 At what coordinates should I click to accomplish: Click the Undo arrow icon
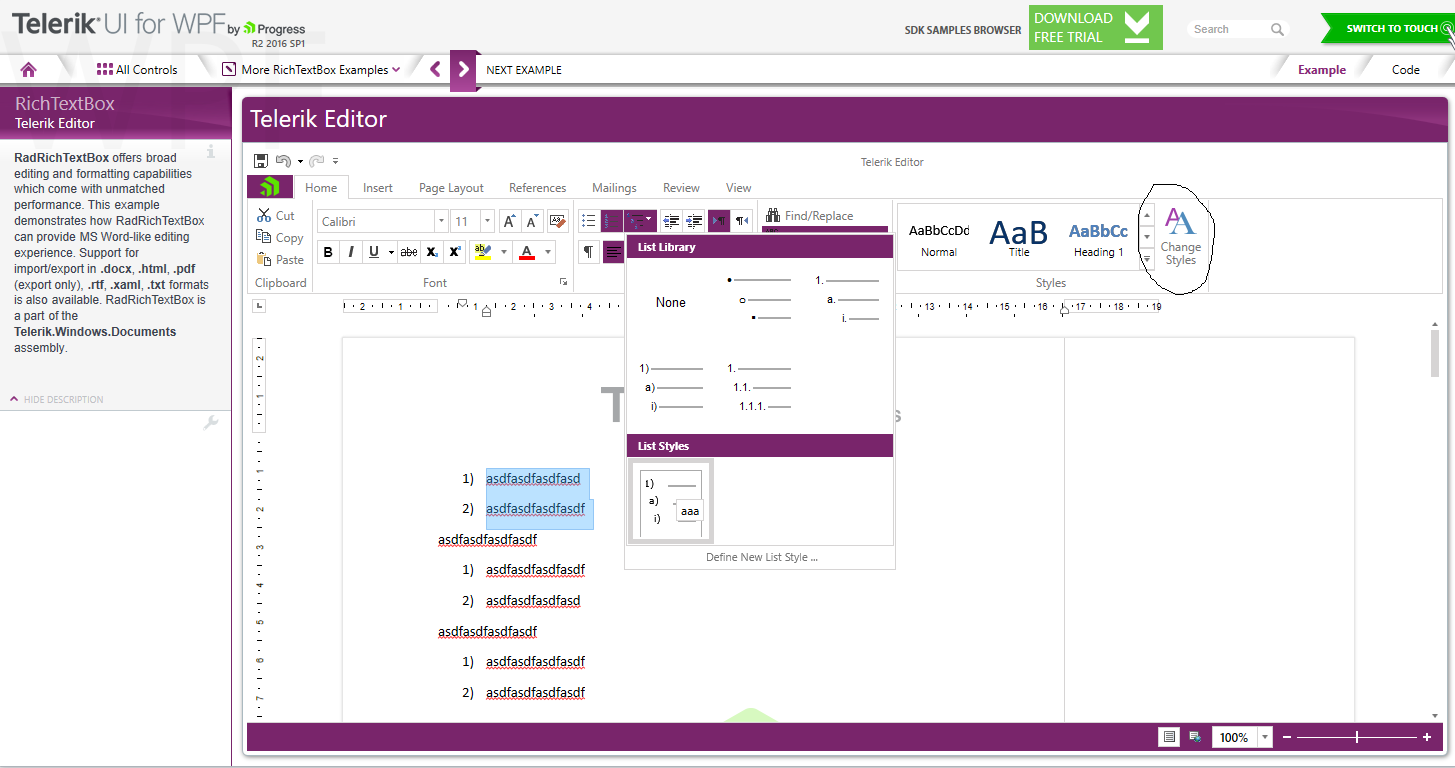pyautogui.click(x=283, y=161)
